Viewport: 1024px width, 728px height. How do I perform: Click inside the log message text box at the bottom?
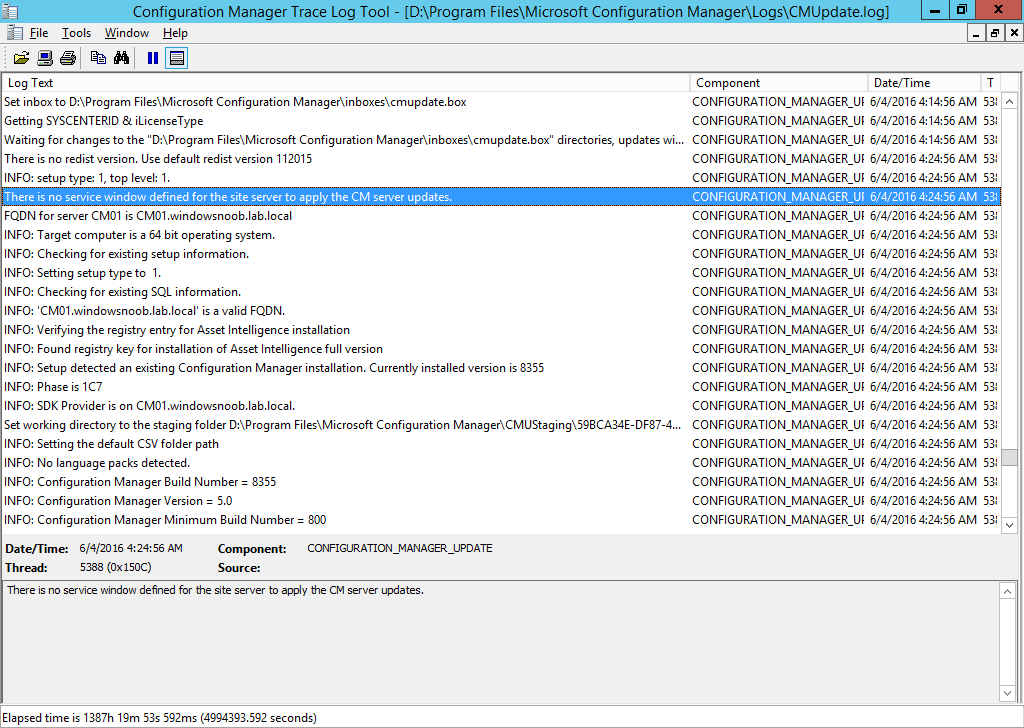coord(501,642)
